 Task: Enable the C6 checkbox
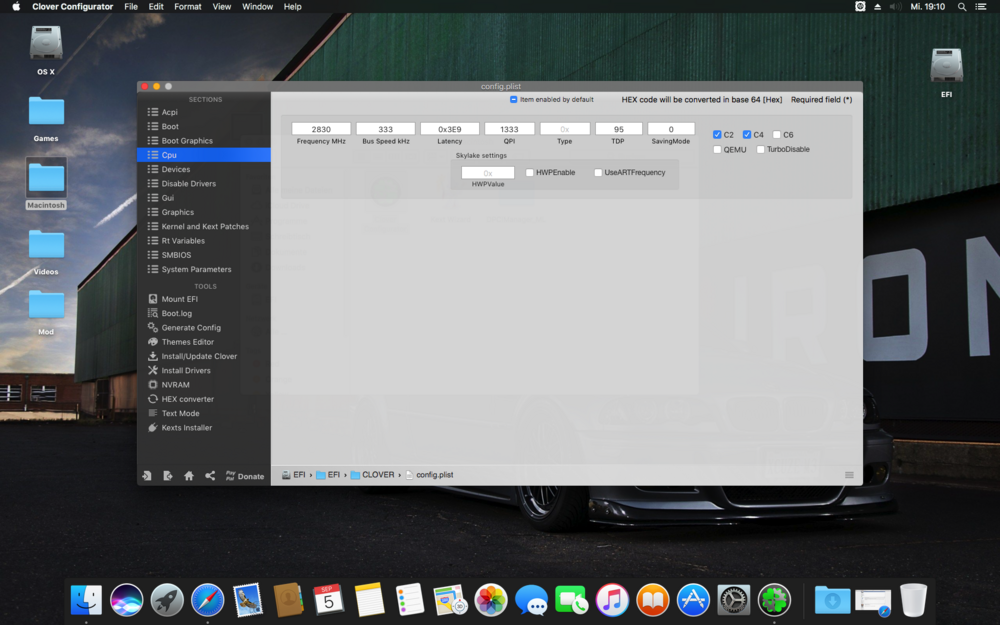[x=777, y=135]
